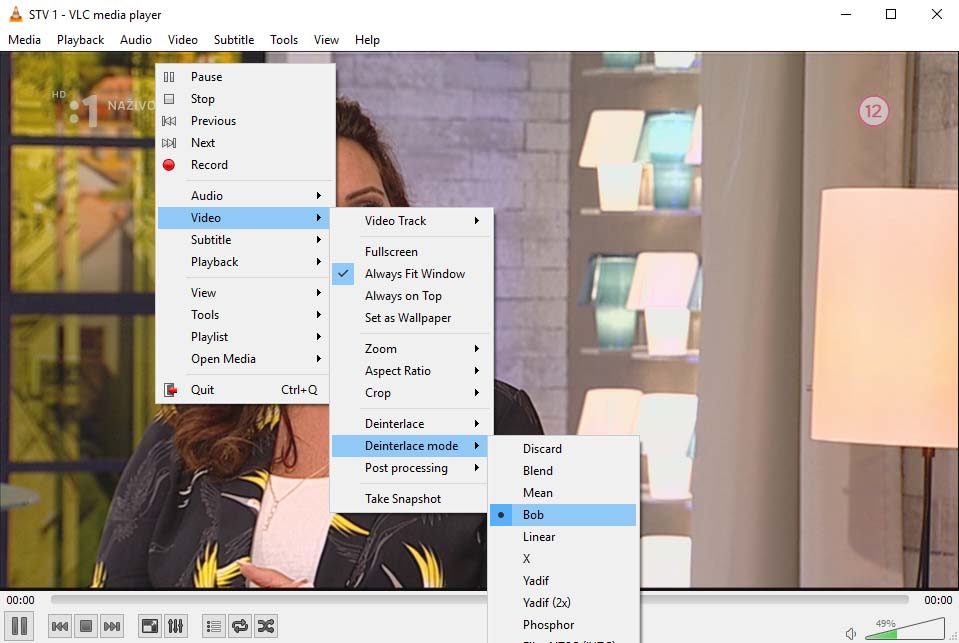
Task: Open extended settings equalizer icon
Action: click(176, 626)
